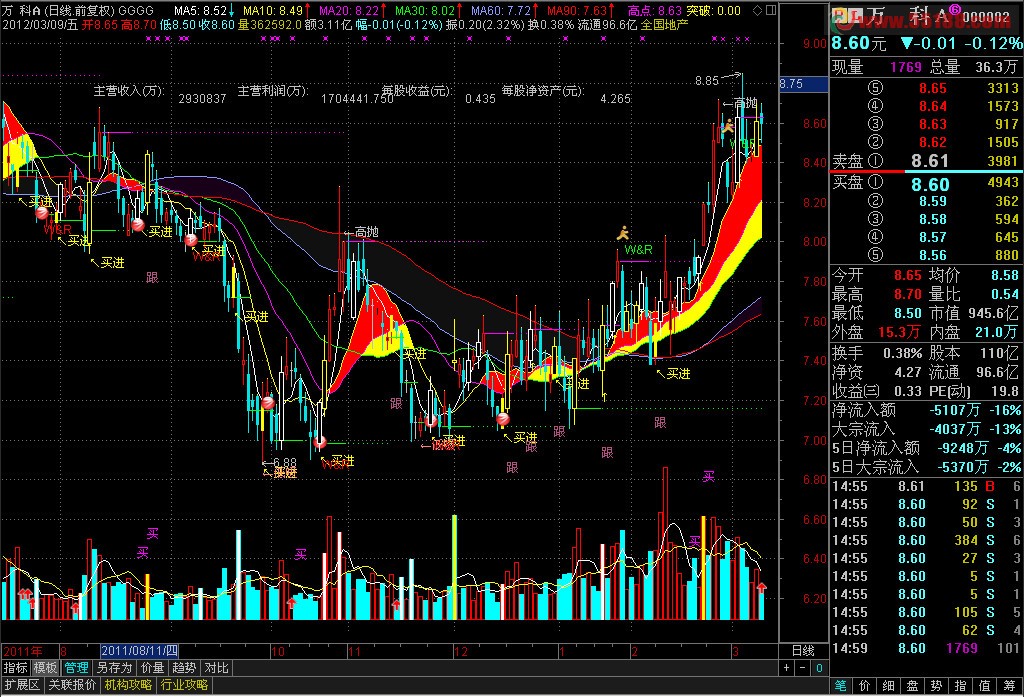
Task: Click the 2011年 timeline label
Action: coord(23,651)
